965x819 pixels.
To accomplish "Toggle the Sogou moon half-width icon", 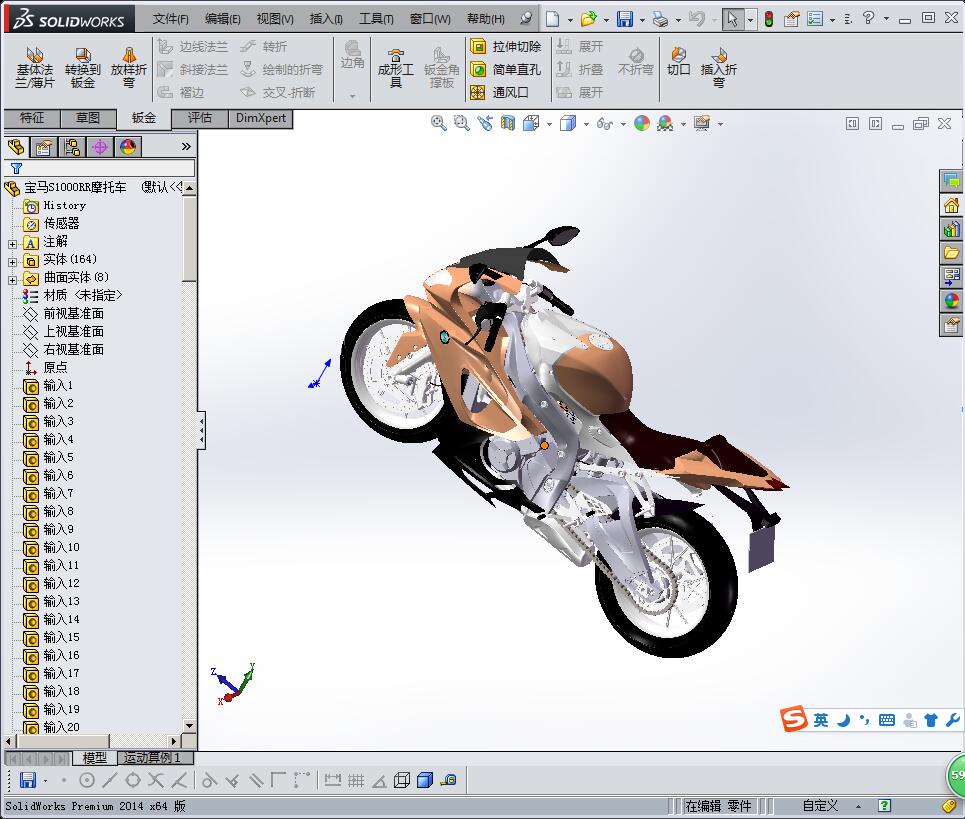I will pos(844,720).
